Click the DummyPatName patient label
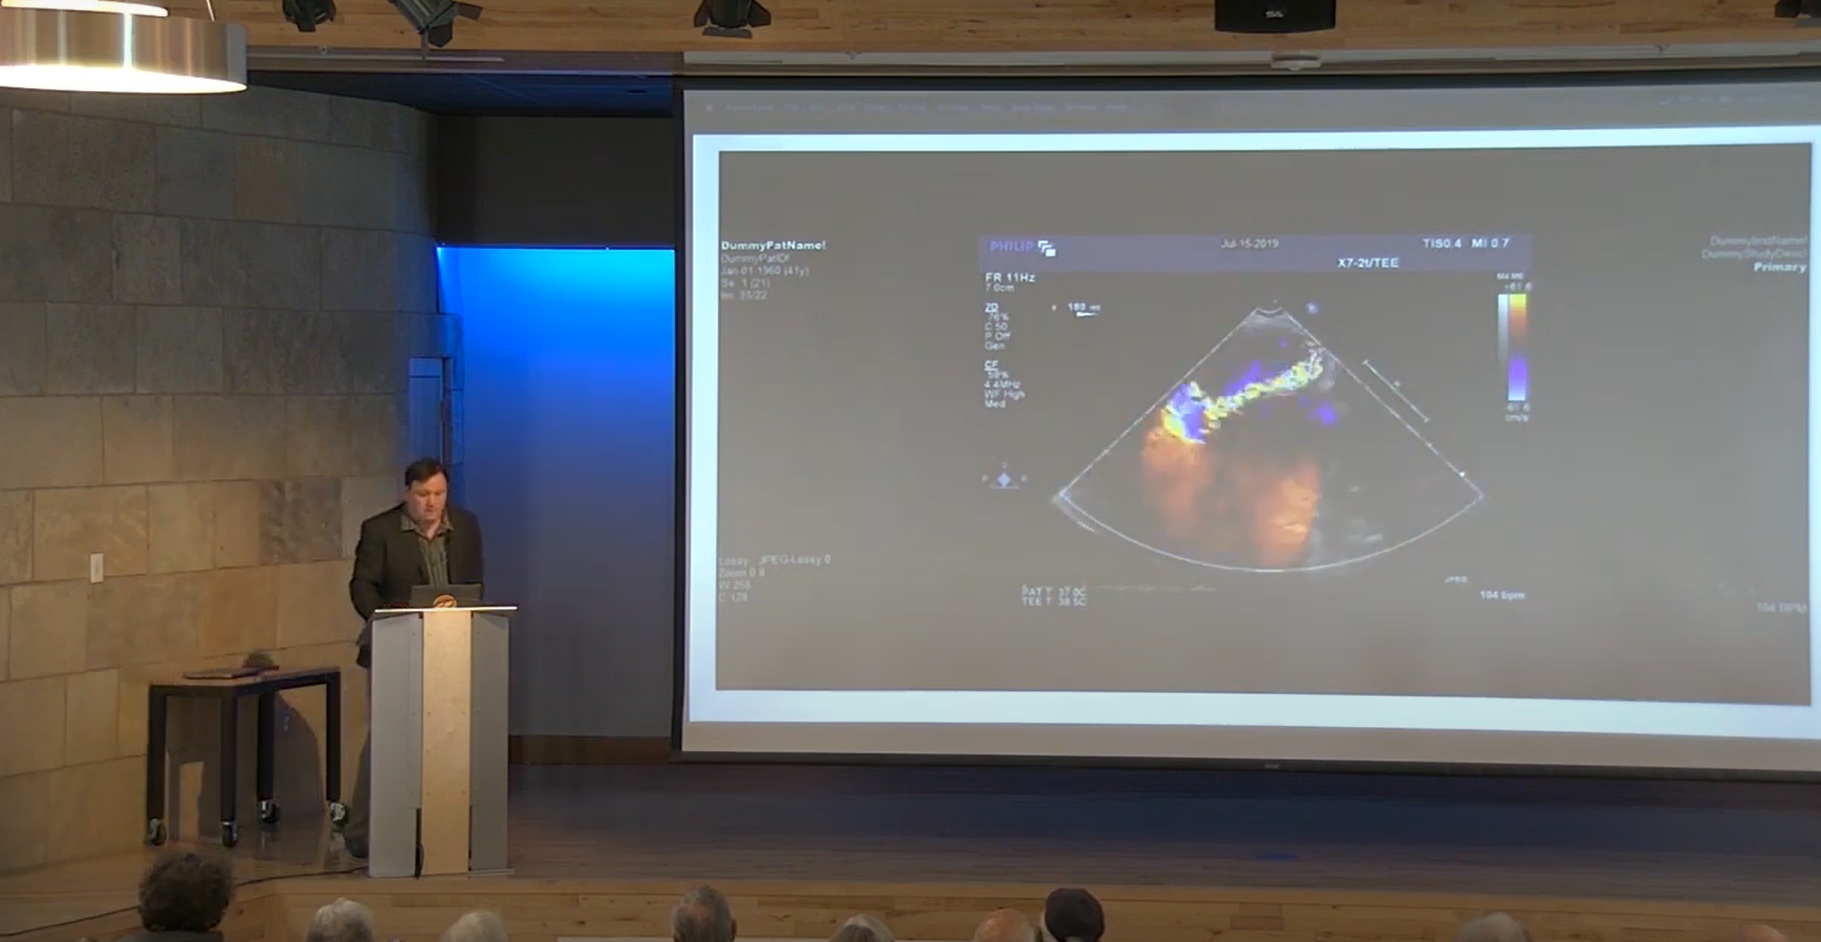This screenshot has height=942, width=1821. (x=773, y=245)
